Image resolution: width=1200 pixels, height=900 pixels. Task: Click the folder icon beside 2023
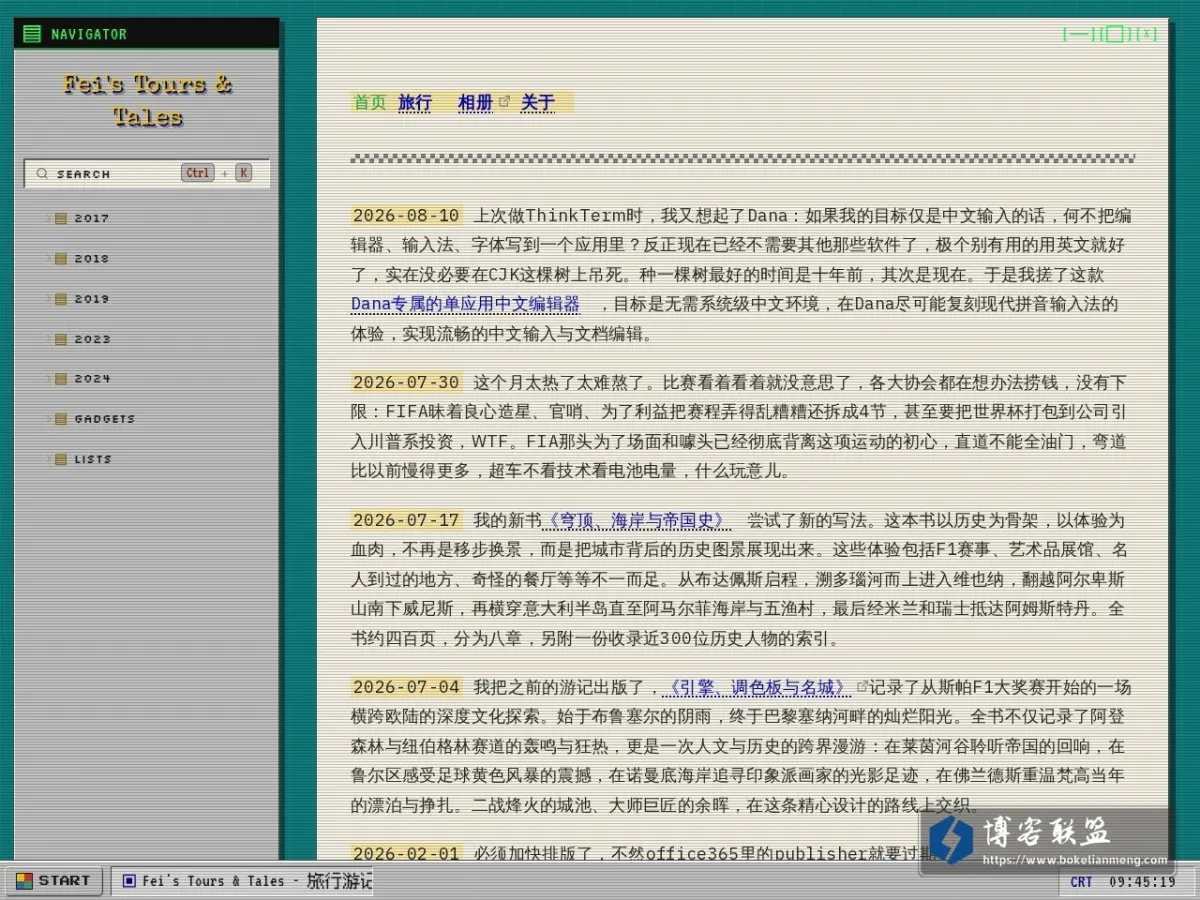61,339
